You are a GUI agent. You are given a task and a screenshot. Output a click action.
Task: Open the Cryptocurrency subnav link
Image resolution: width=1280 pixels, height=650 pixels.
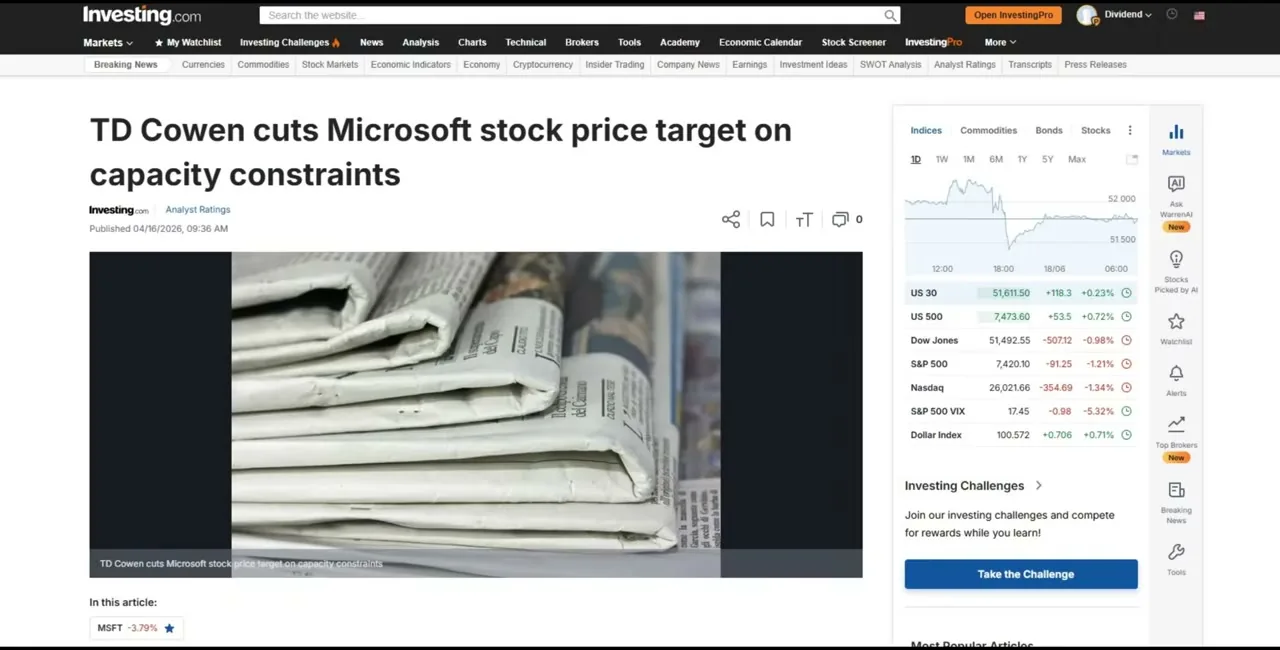pos(543,65)
